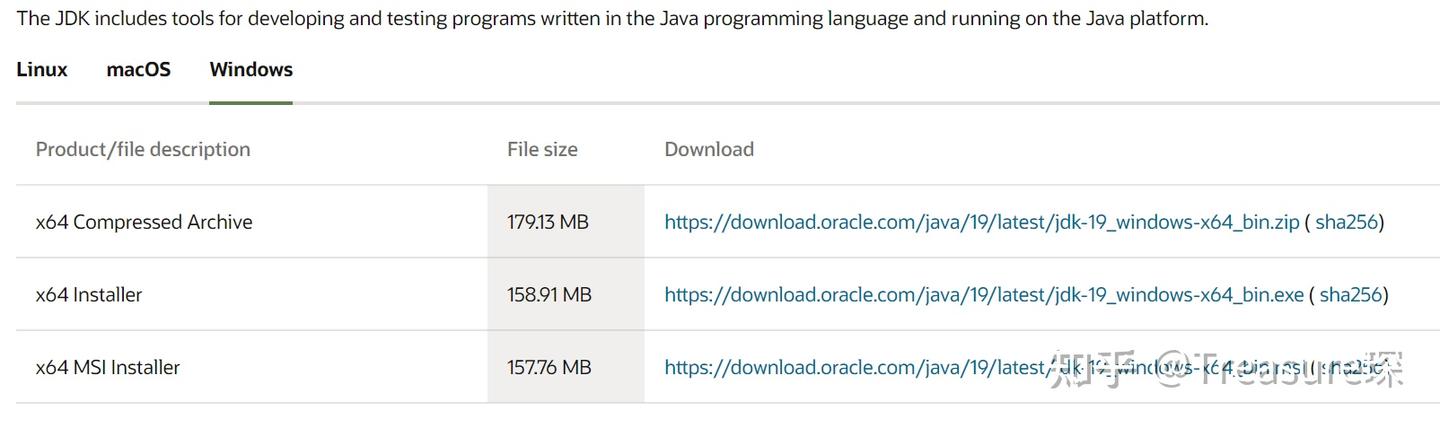Viewport: 1440px width, 428px height.
Task: Click the 157.76 MB file size cell
Action: point(549,368)
